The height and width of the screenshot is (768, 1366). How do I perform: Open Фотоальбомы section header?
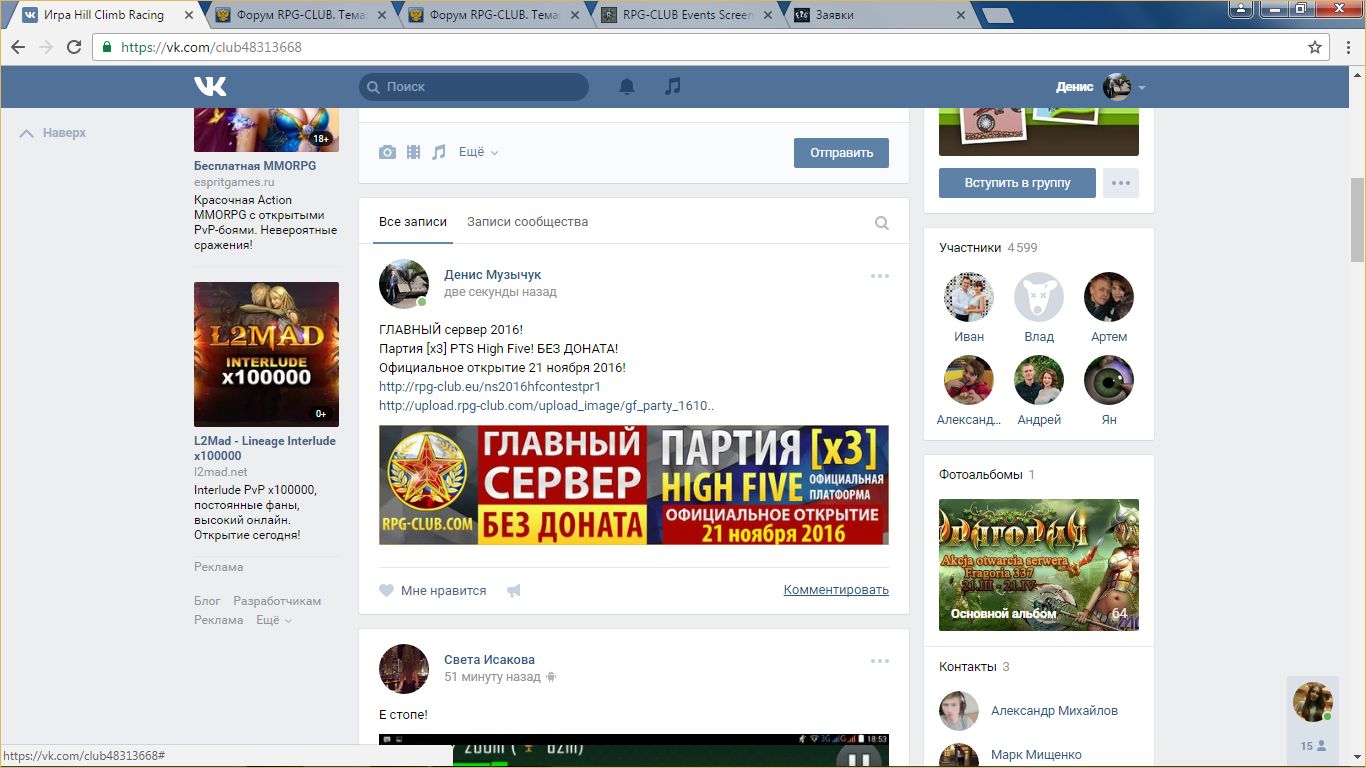(x=981, y=475)
